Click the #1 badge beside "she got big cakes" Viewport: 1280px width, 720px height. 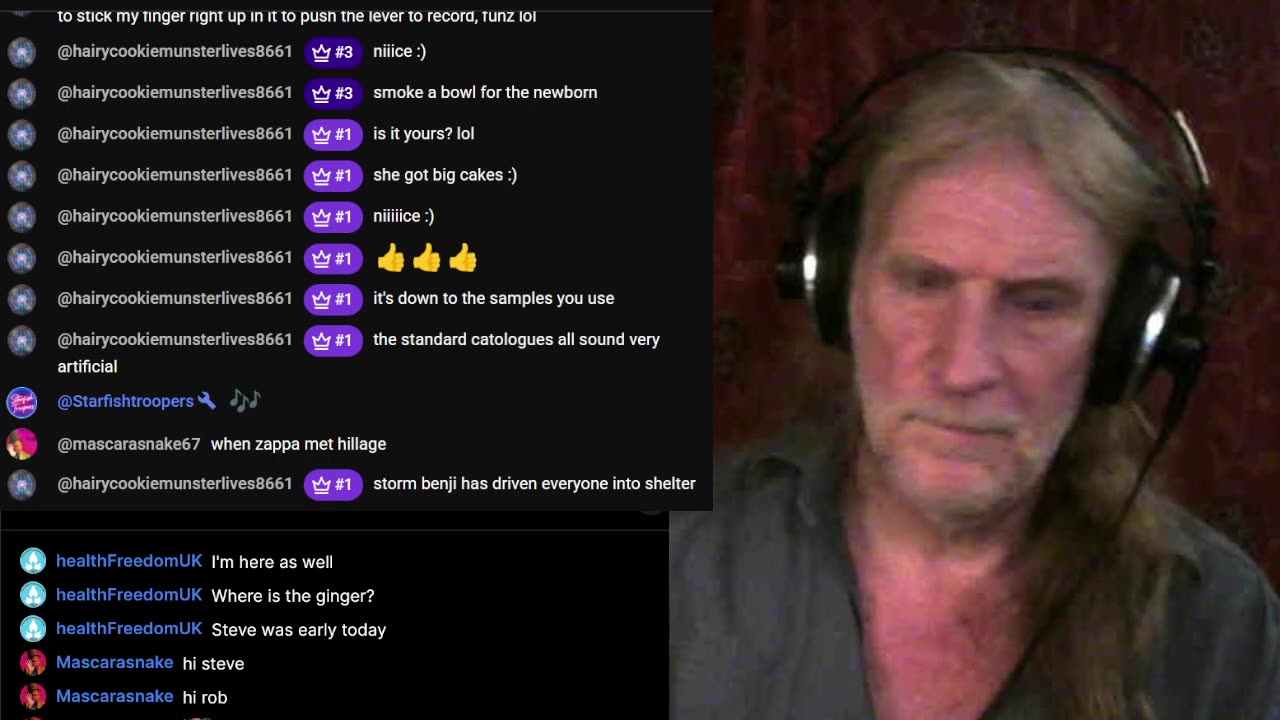pos(333,176)
